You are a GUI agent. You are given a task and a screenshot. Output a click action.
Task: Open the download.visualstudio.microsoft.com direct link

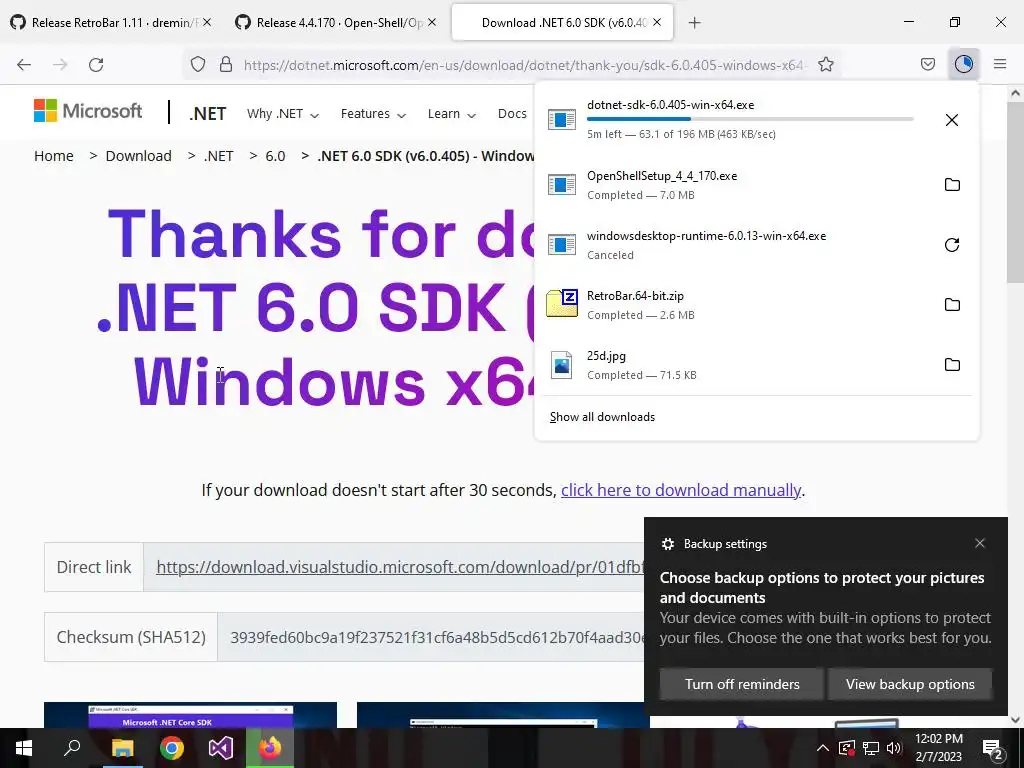[400, 567]
